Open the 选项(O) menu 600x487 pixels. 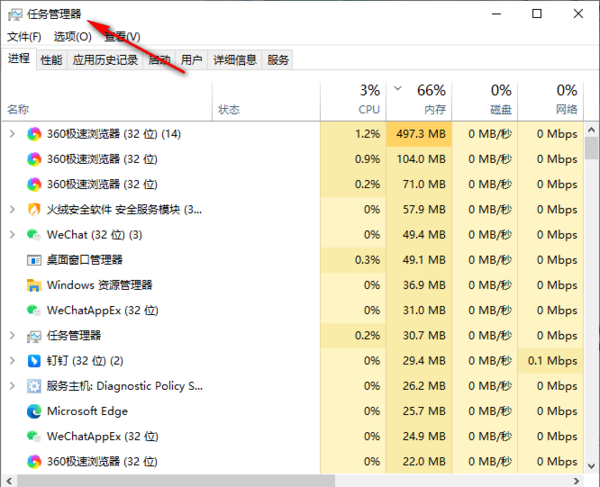[73, 37]
